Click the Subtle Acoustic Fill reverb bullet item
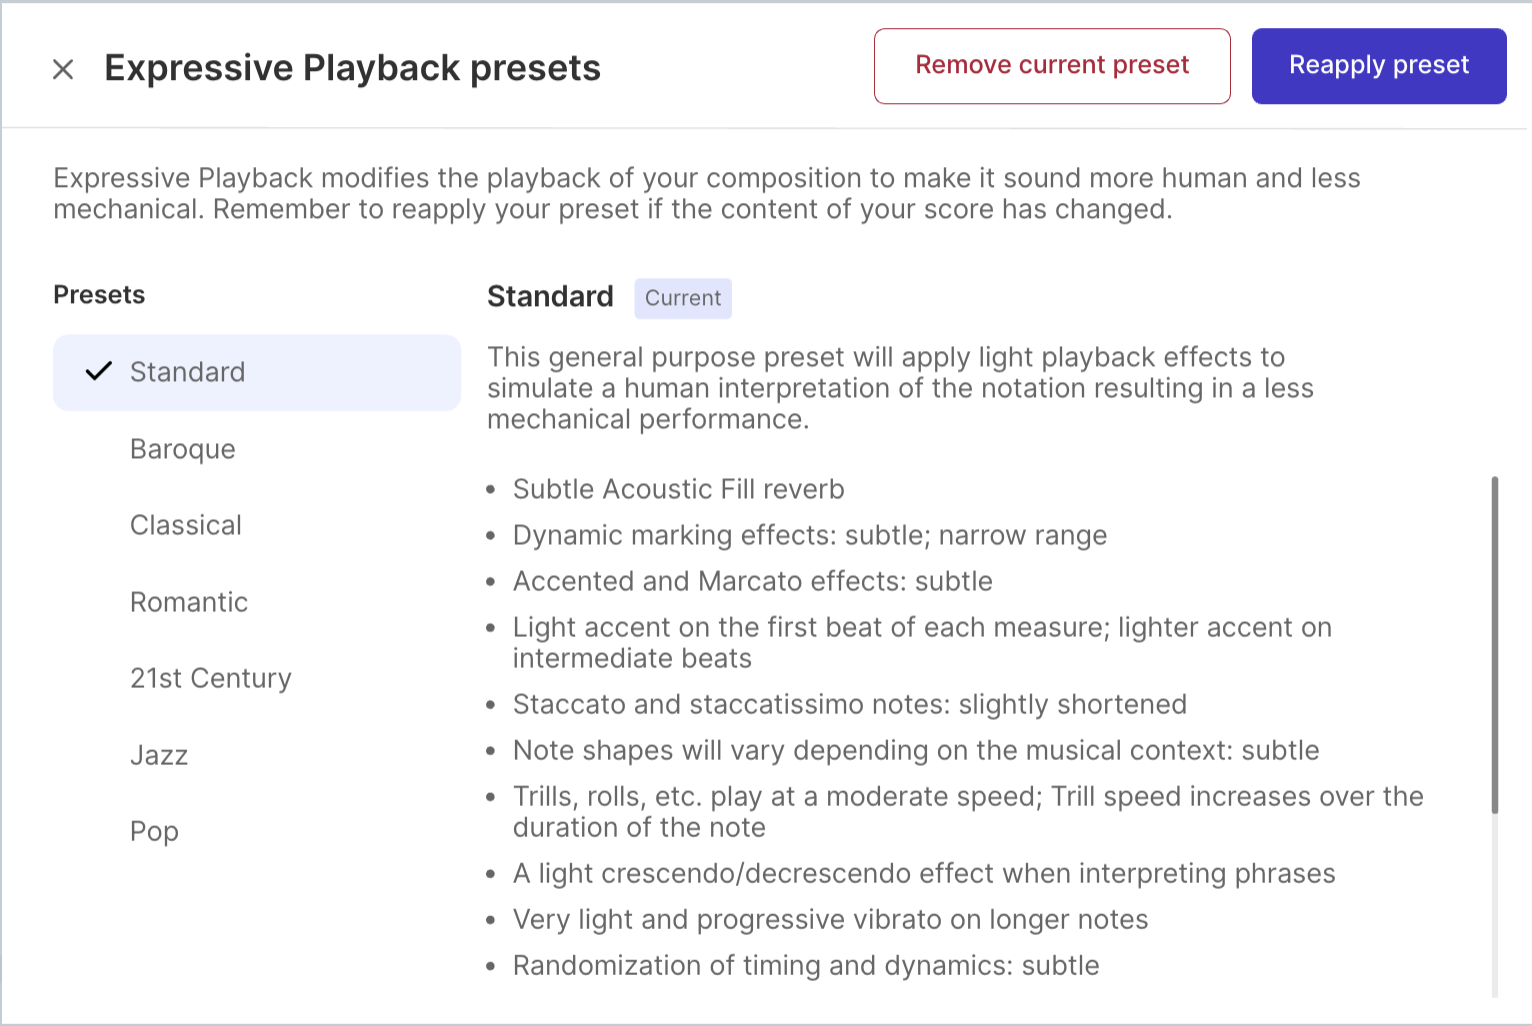This screenshot has height=1026, width=1532. [x=679, y=489]
